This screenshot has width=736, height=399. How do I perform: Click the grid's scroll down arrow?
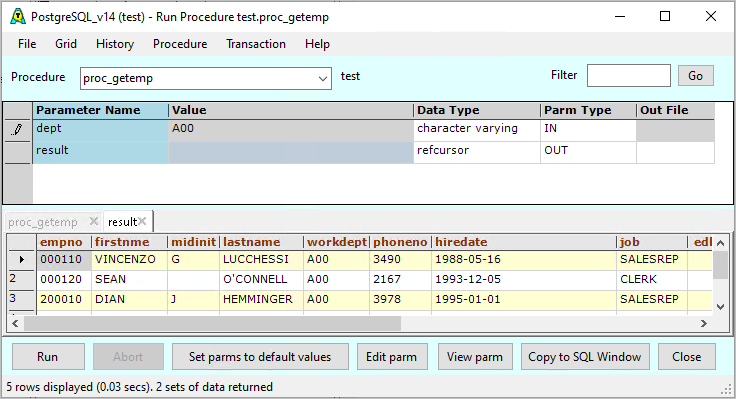coord(721,306)
